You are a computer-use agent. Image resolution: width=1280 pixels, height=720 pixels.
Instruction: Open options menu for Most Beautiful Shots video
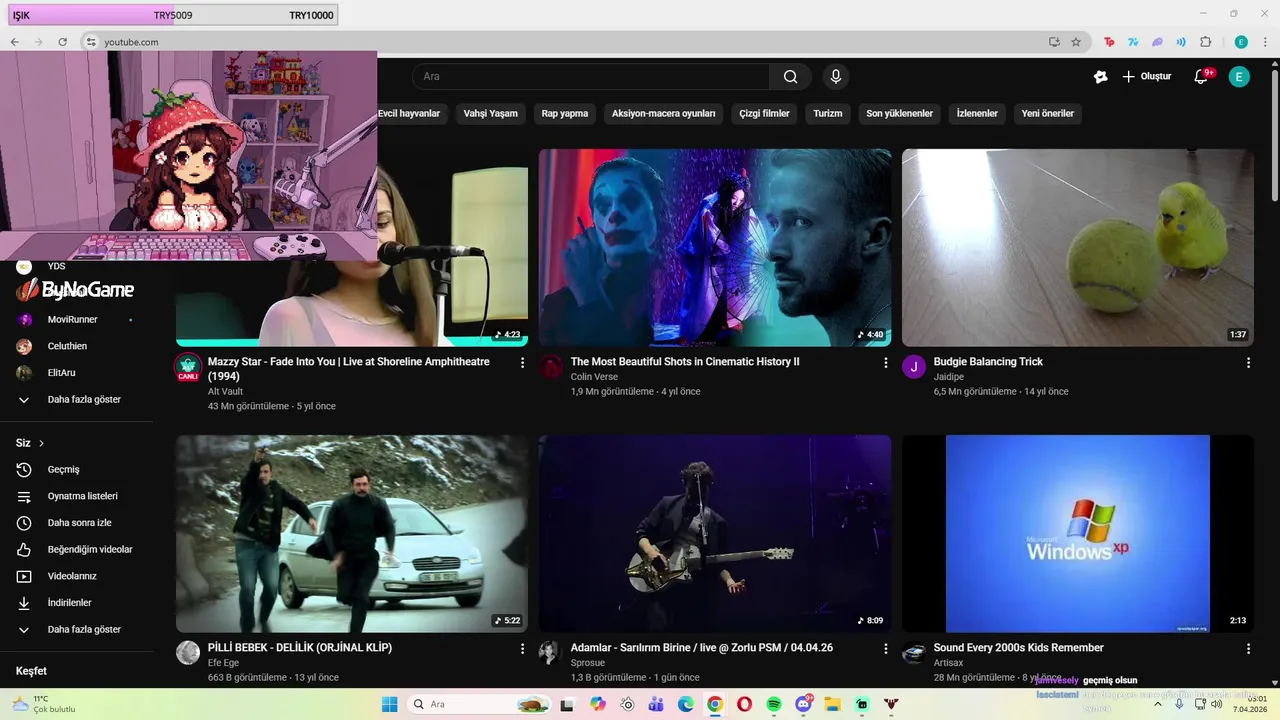click(885, 363)
